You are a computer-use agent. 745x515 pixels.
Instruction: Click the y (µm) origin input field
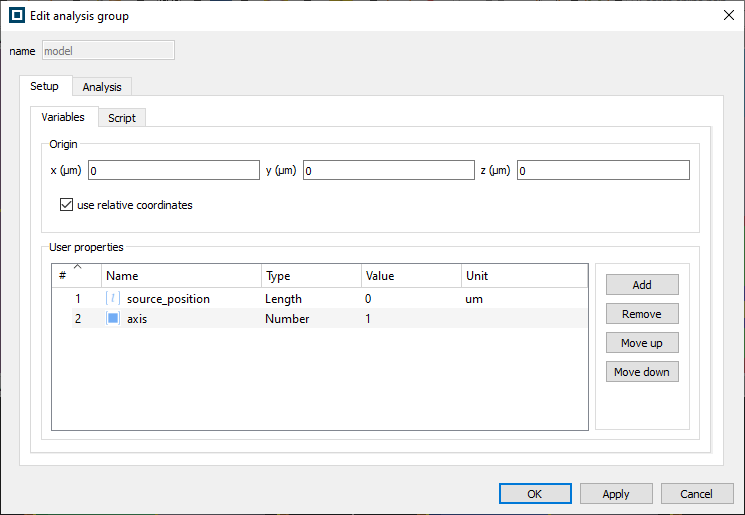click(x=389, y=171)
